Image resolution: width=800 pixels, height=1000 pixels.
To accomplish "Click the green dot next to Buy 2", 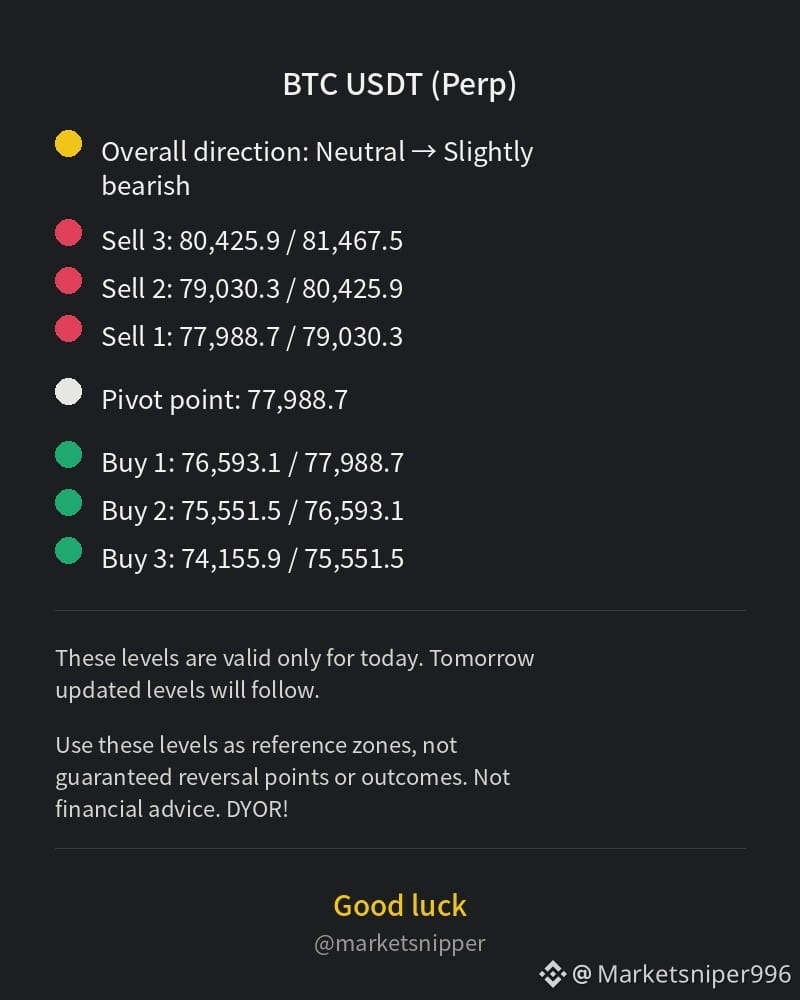I will 68,503.
